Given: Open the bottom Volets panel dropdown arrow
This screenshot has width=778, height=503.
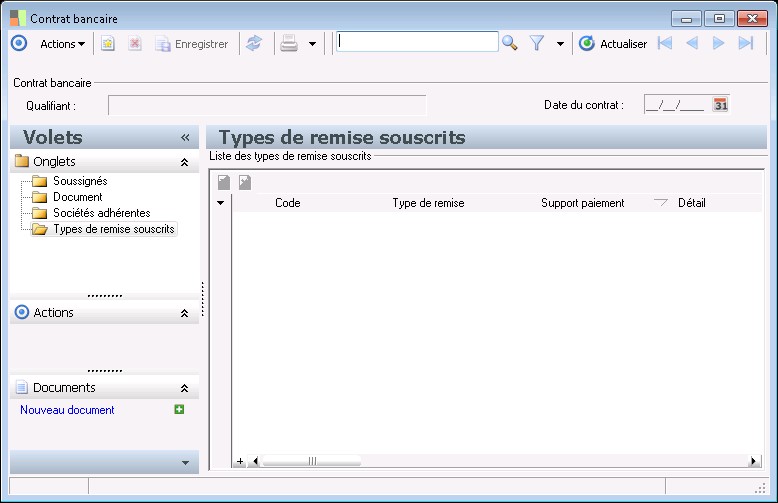Looking at the screenshot, I should click(185, 462).
